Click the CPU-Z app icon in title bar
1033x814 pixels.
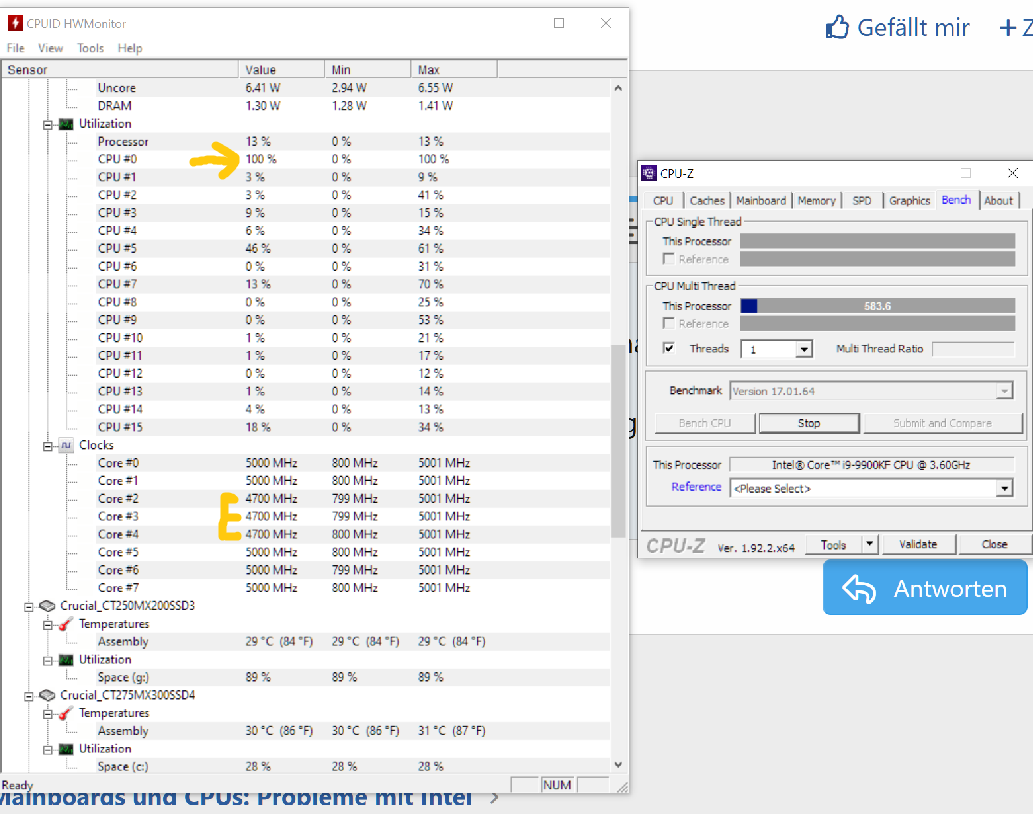coord(649,173)
